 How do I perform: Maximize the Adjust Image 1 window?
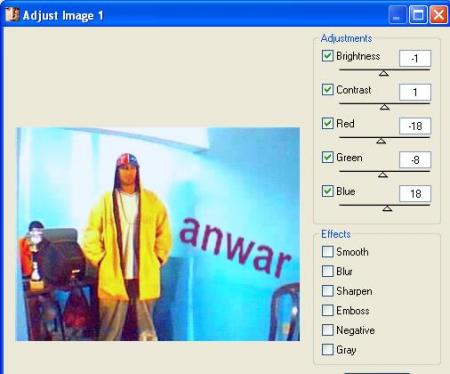click(x=418, y=15)
